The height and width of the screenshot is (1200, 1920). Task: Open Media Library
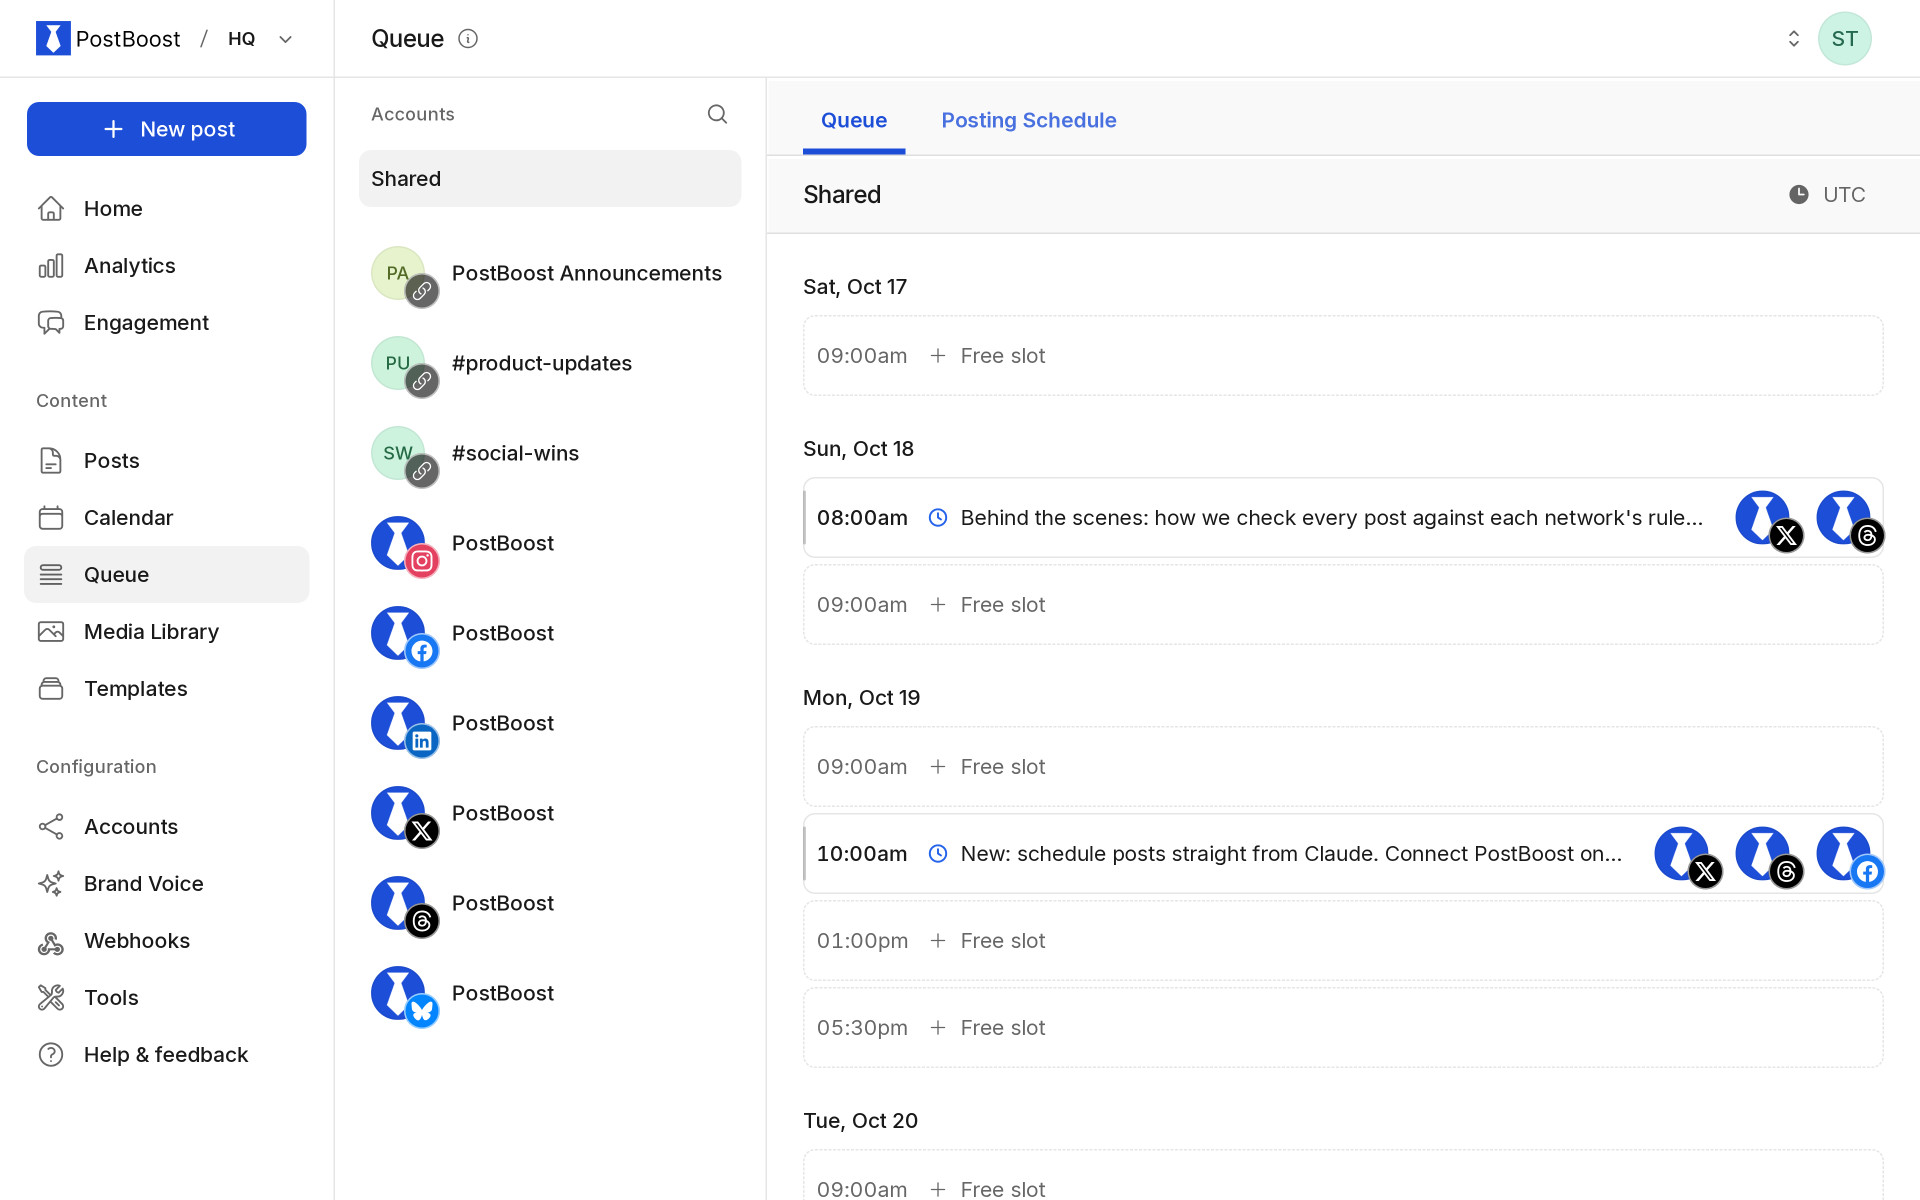coord(166,631)
